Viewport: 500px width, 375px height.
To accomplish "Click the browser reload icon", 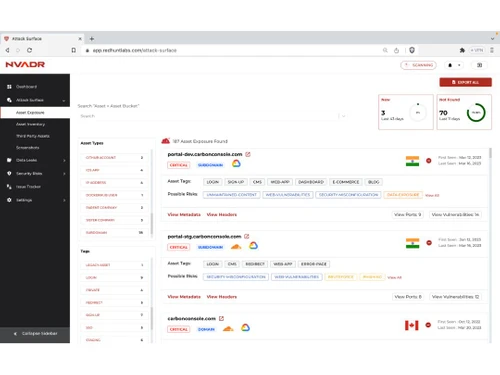I will (x=30, y=50).
